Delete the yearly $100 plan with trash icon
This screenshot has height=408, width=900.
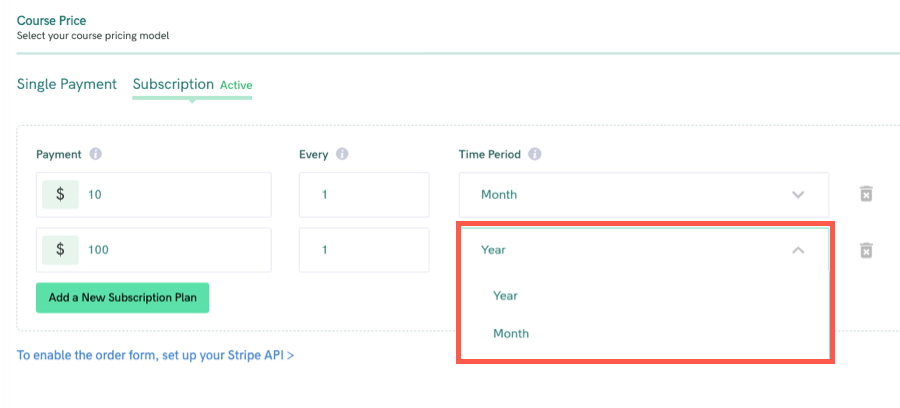tap(866, 250)
